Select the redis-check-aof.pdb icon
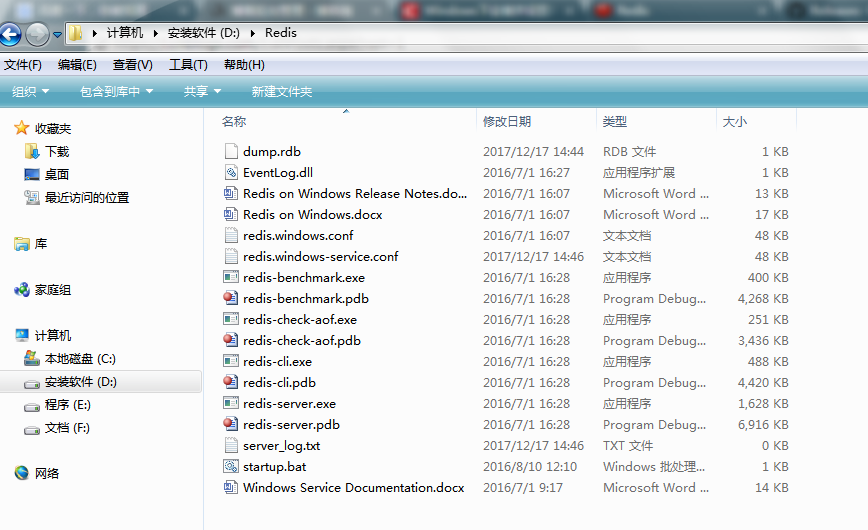The height and width of the screenshot is (530, 868). (231, 340)
